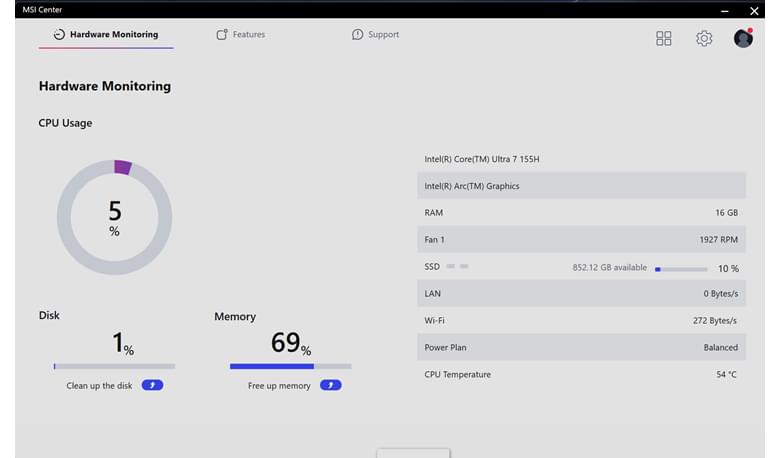This screenshot has height=458, width=780.
Task: Click the CPU Temperature 54 °C value
Action: point(726,374)
